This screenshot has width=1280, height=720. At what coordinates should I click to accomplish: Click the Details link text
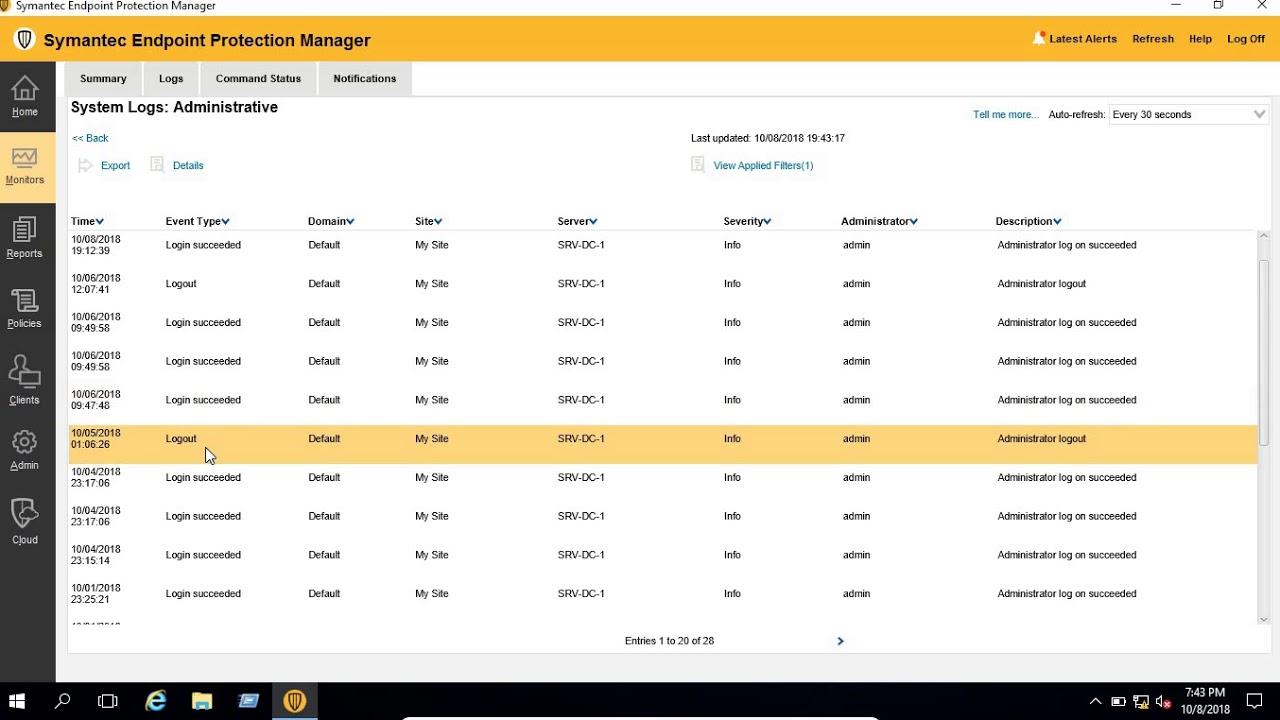pos(188,165)
